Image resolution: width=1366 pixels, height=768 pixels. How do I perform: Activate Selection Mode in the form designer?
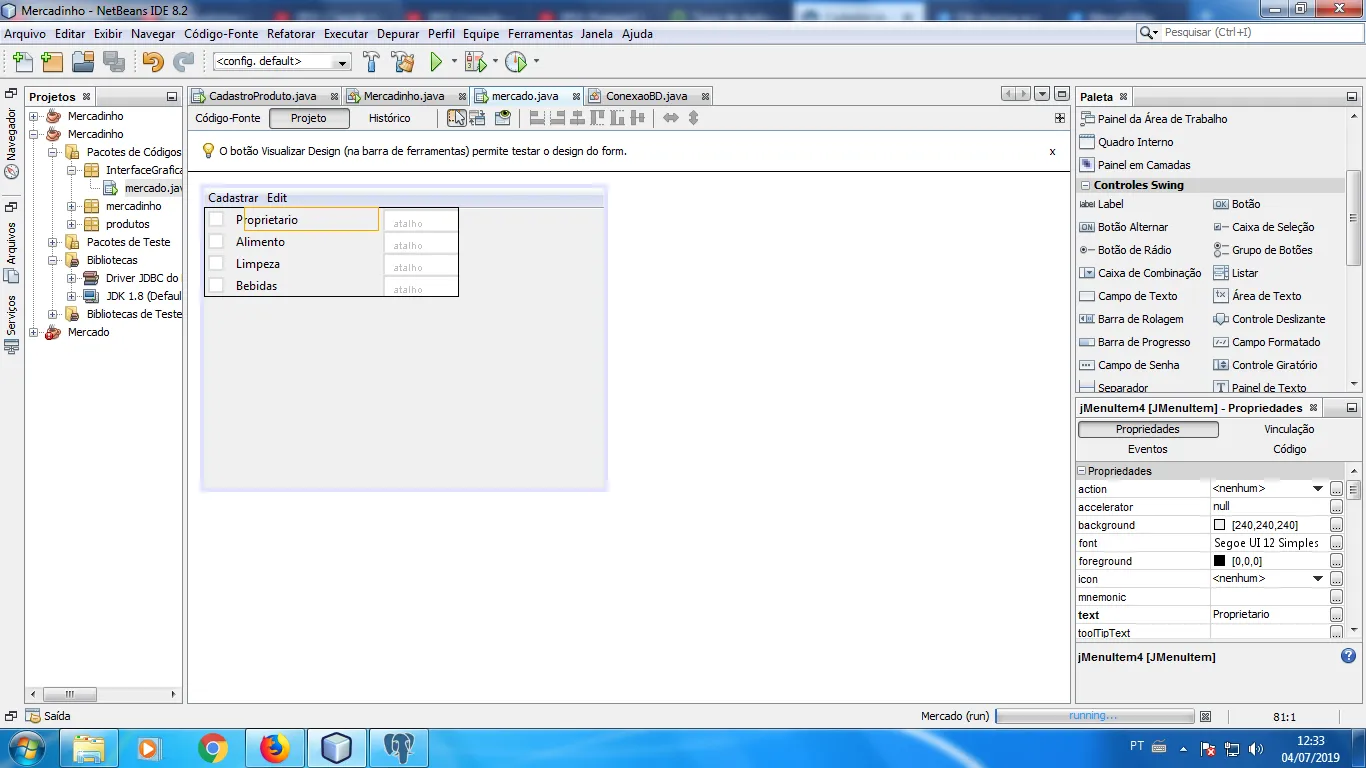[x=456, y=118]
